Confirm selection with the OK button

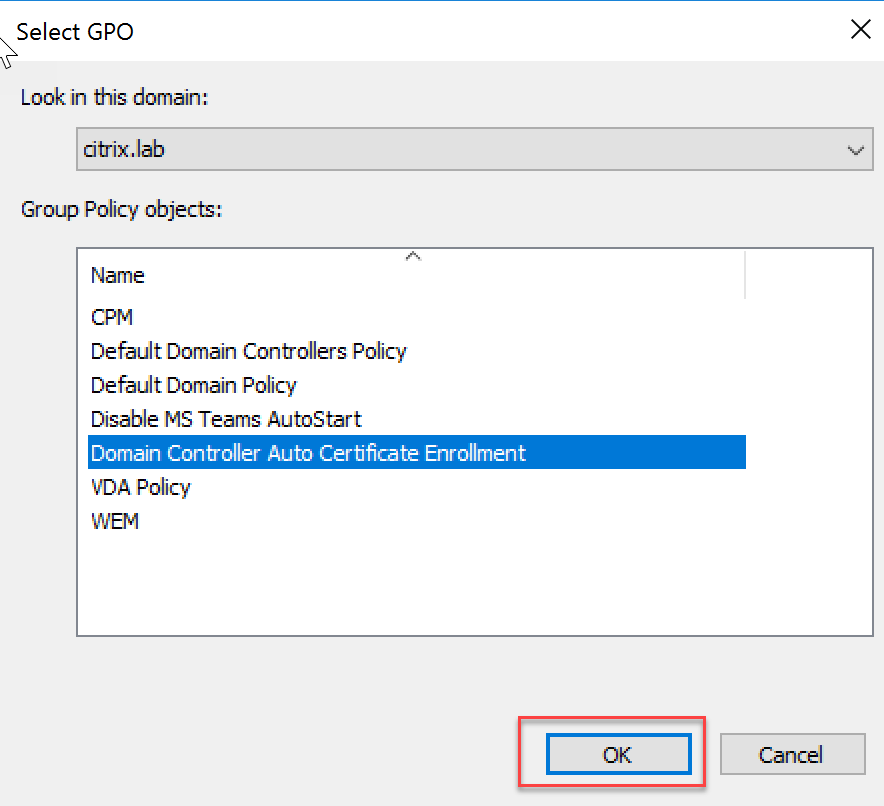pos(618,754)
